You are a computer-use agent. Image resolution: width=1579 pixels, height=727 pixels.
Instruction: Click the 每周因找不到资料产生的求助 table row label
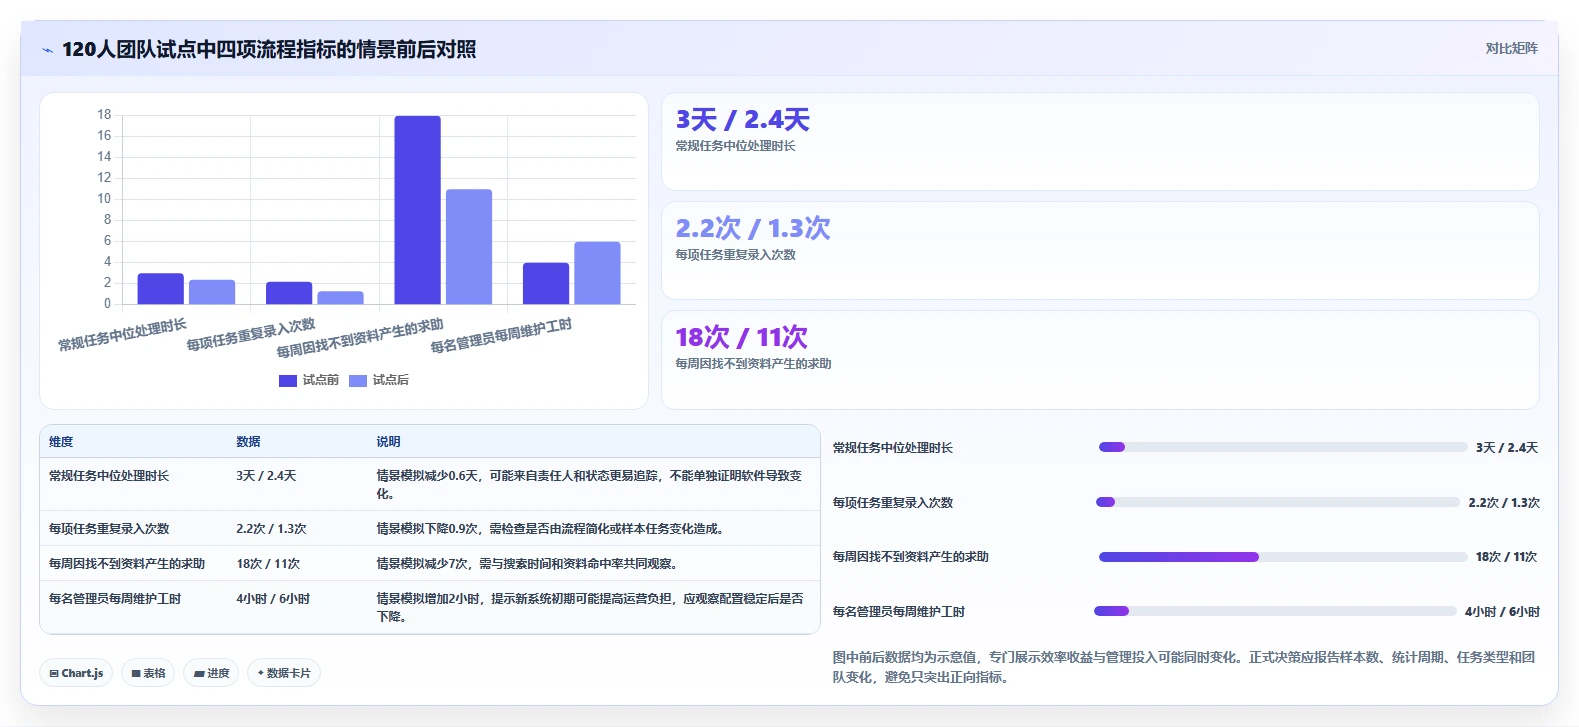click(127, 564)
